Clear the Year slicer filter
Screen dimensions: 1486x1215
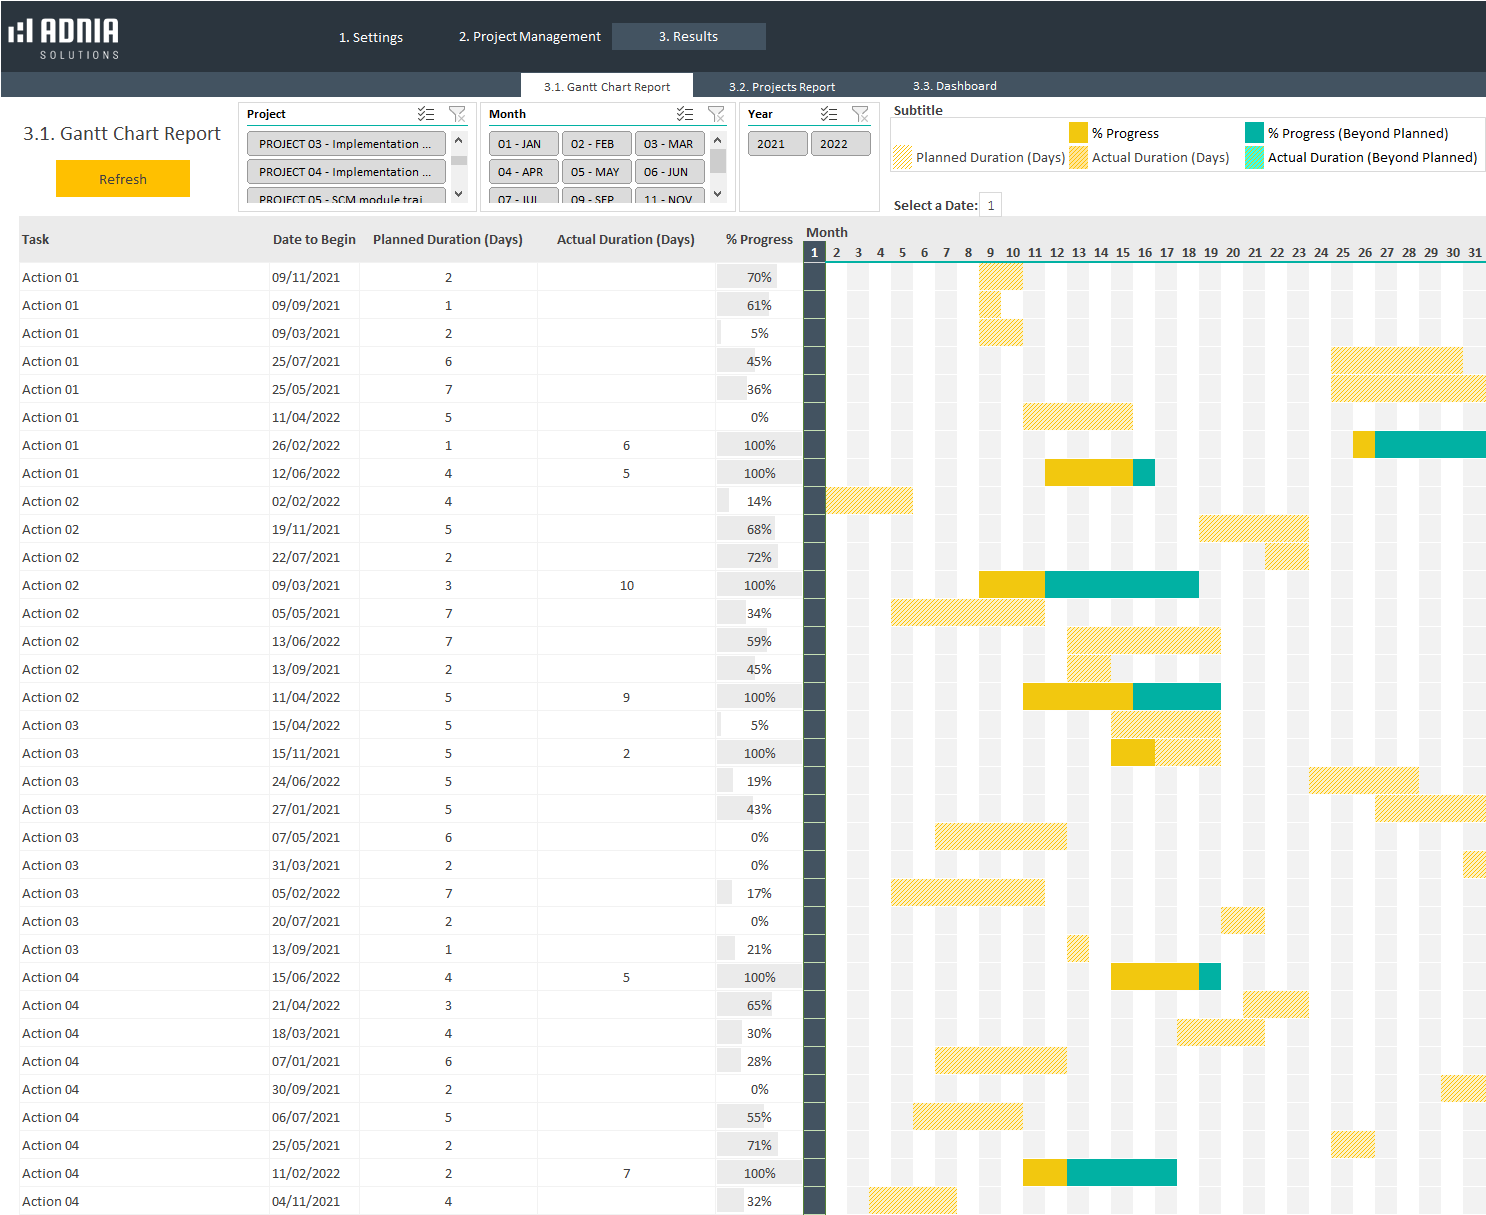(860, 114)
